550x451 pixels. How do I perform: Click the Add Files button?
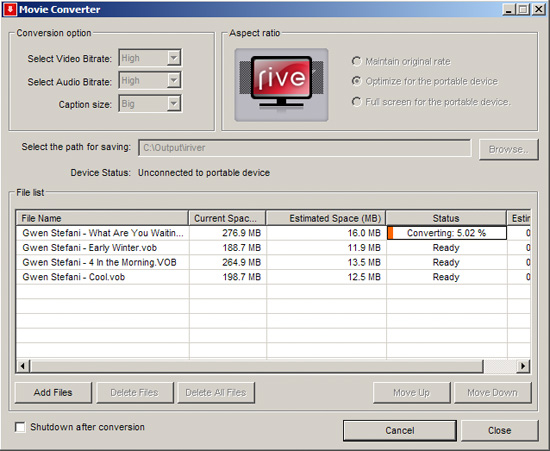53,392
